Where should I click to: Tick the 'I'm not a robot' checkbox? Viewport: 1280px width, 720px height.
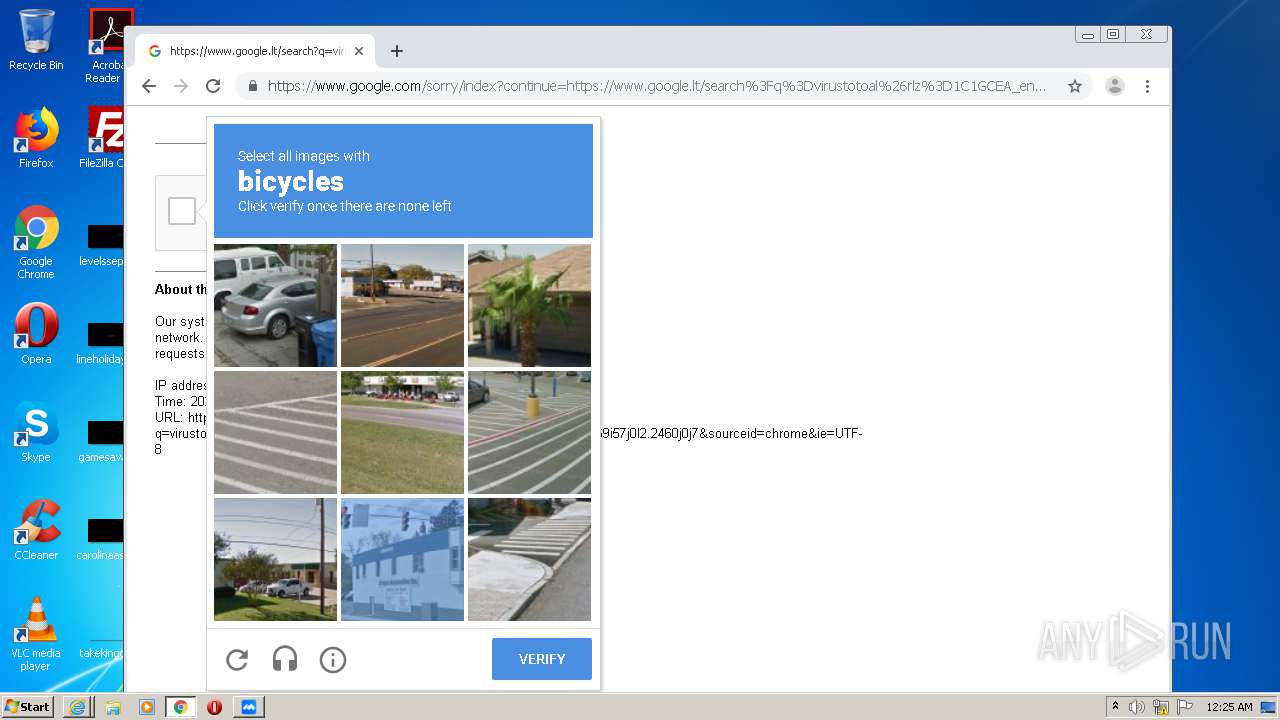182,211
